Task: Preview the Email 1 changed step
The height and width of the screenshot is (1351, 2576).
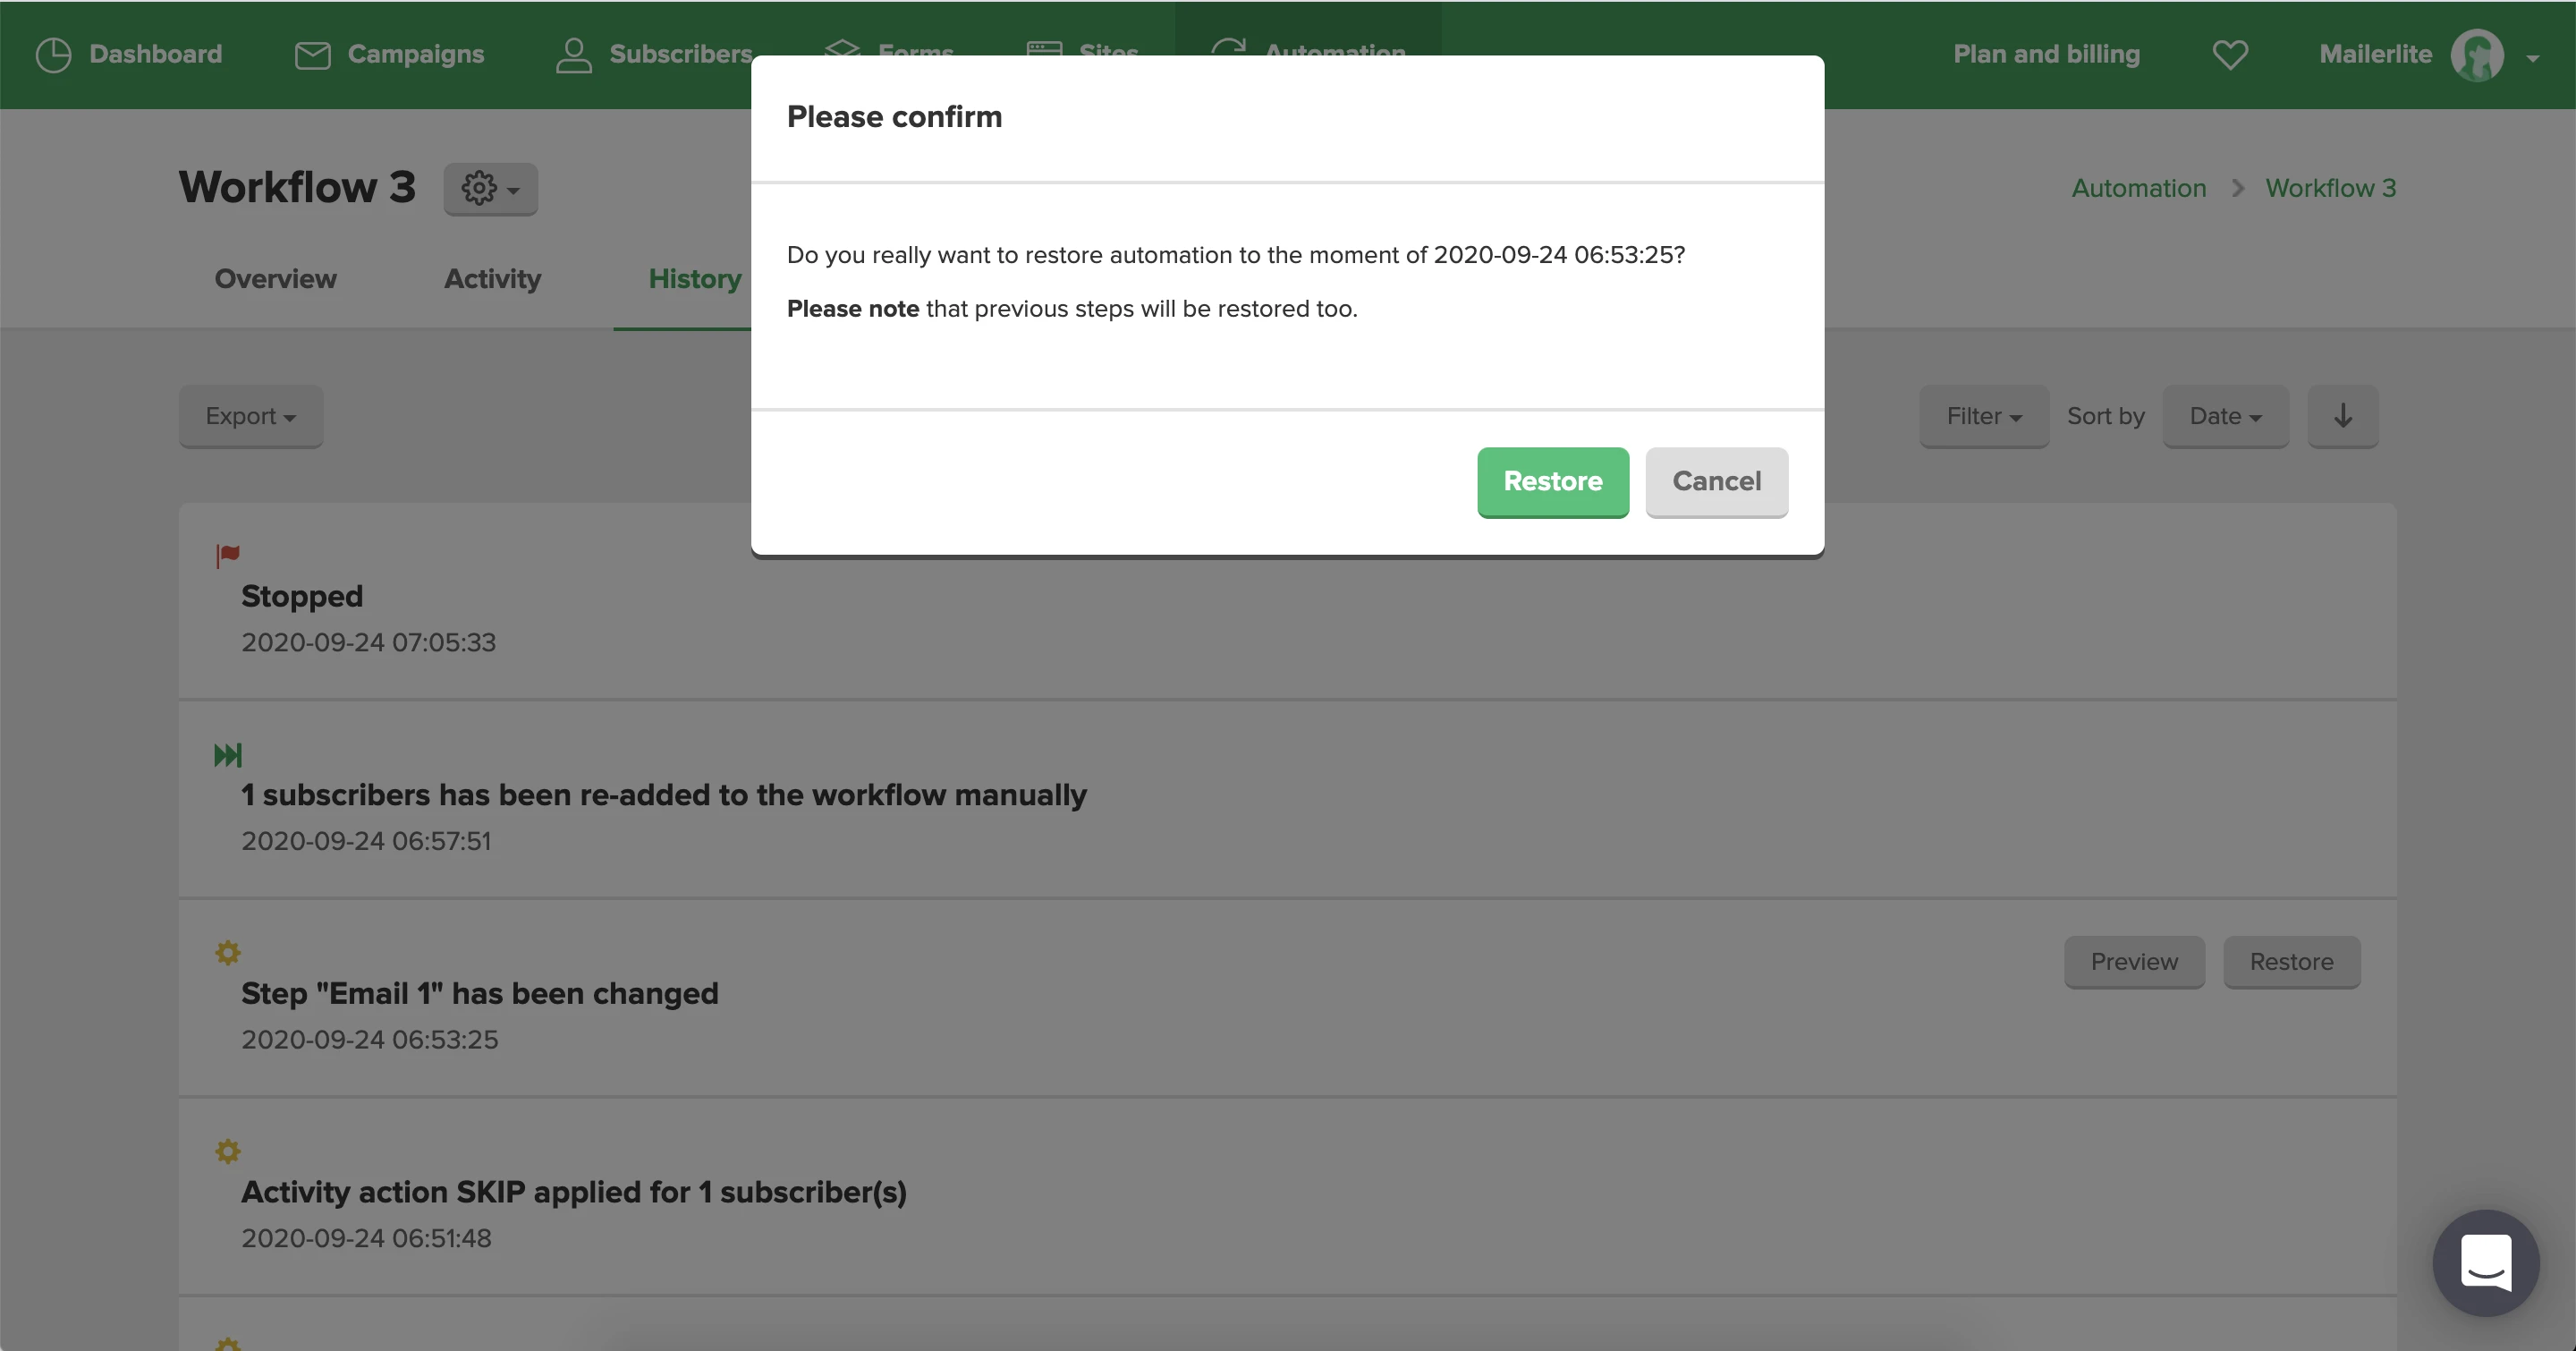Action: click(2133, 961)
